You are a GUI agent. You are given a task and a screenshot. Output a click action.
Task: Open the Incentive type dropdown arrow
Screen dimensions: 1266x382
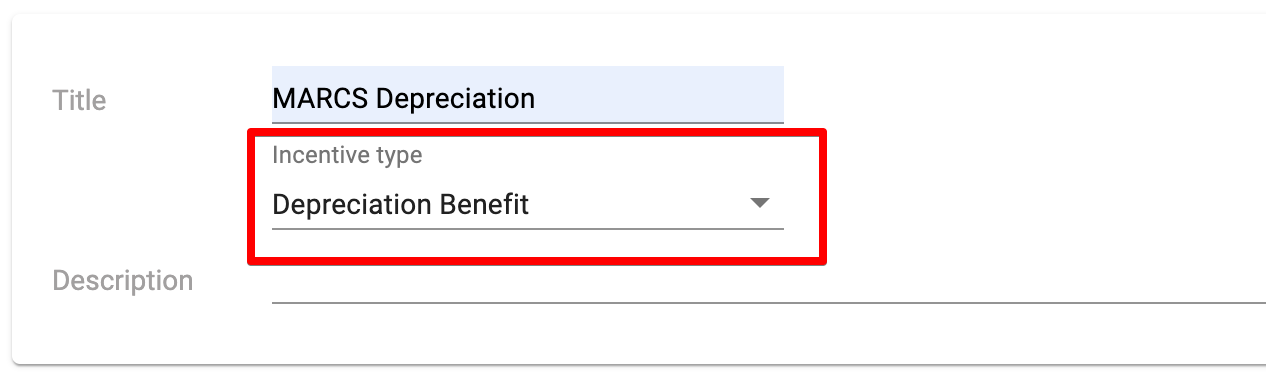760,204
